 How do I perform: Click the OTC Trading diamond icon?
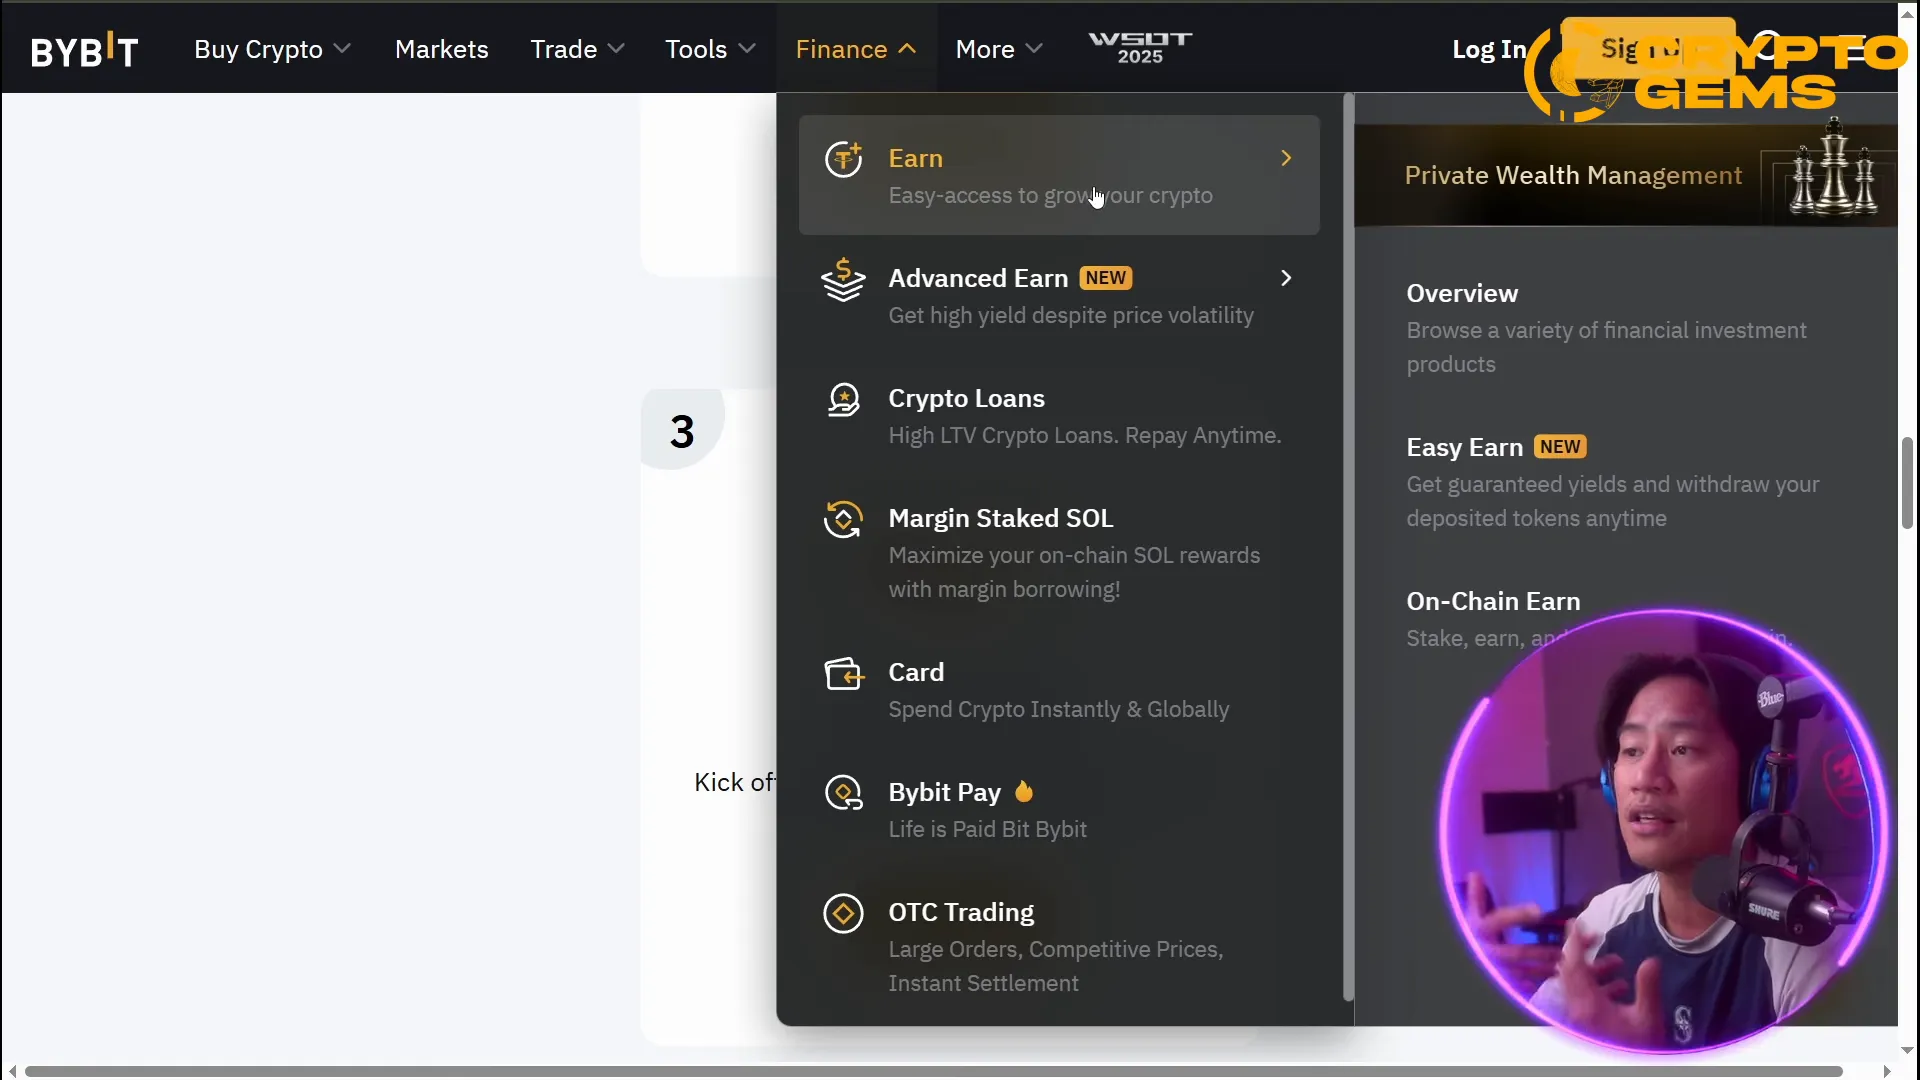[843, 913]
